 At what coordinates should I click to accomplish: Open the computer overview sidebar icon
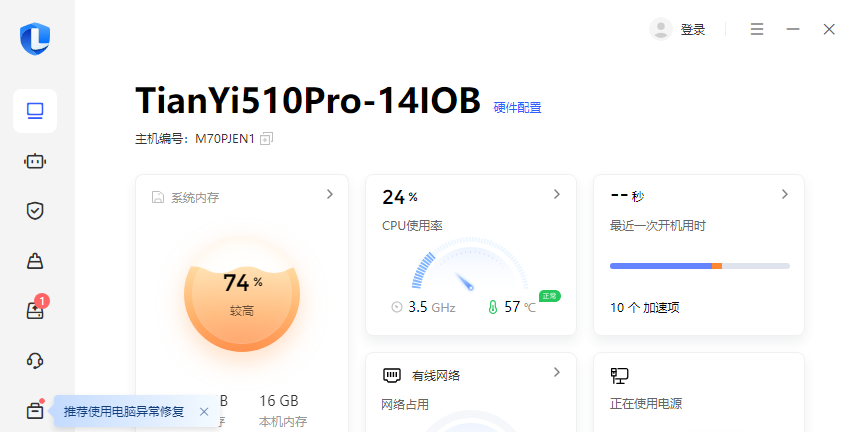[x=35, y=111]
